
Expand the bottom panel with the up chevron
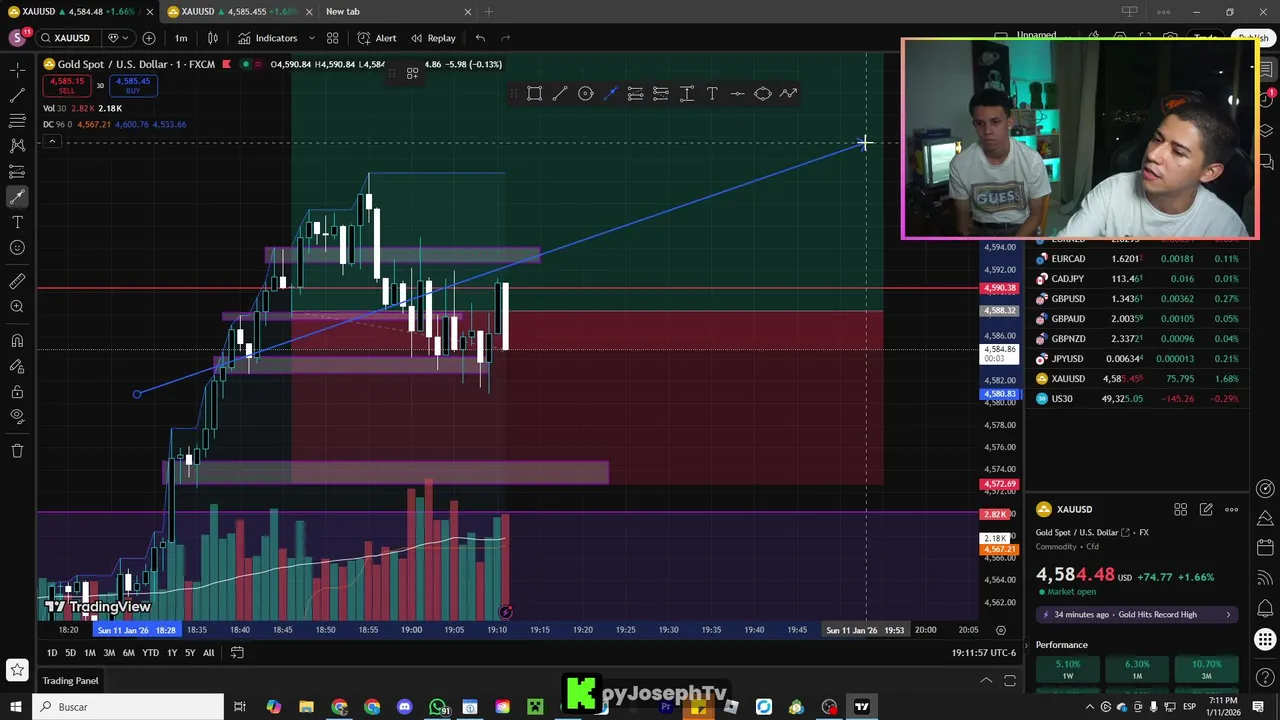coord(986,681)
